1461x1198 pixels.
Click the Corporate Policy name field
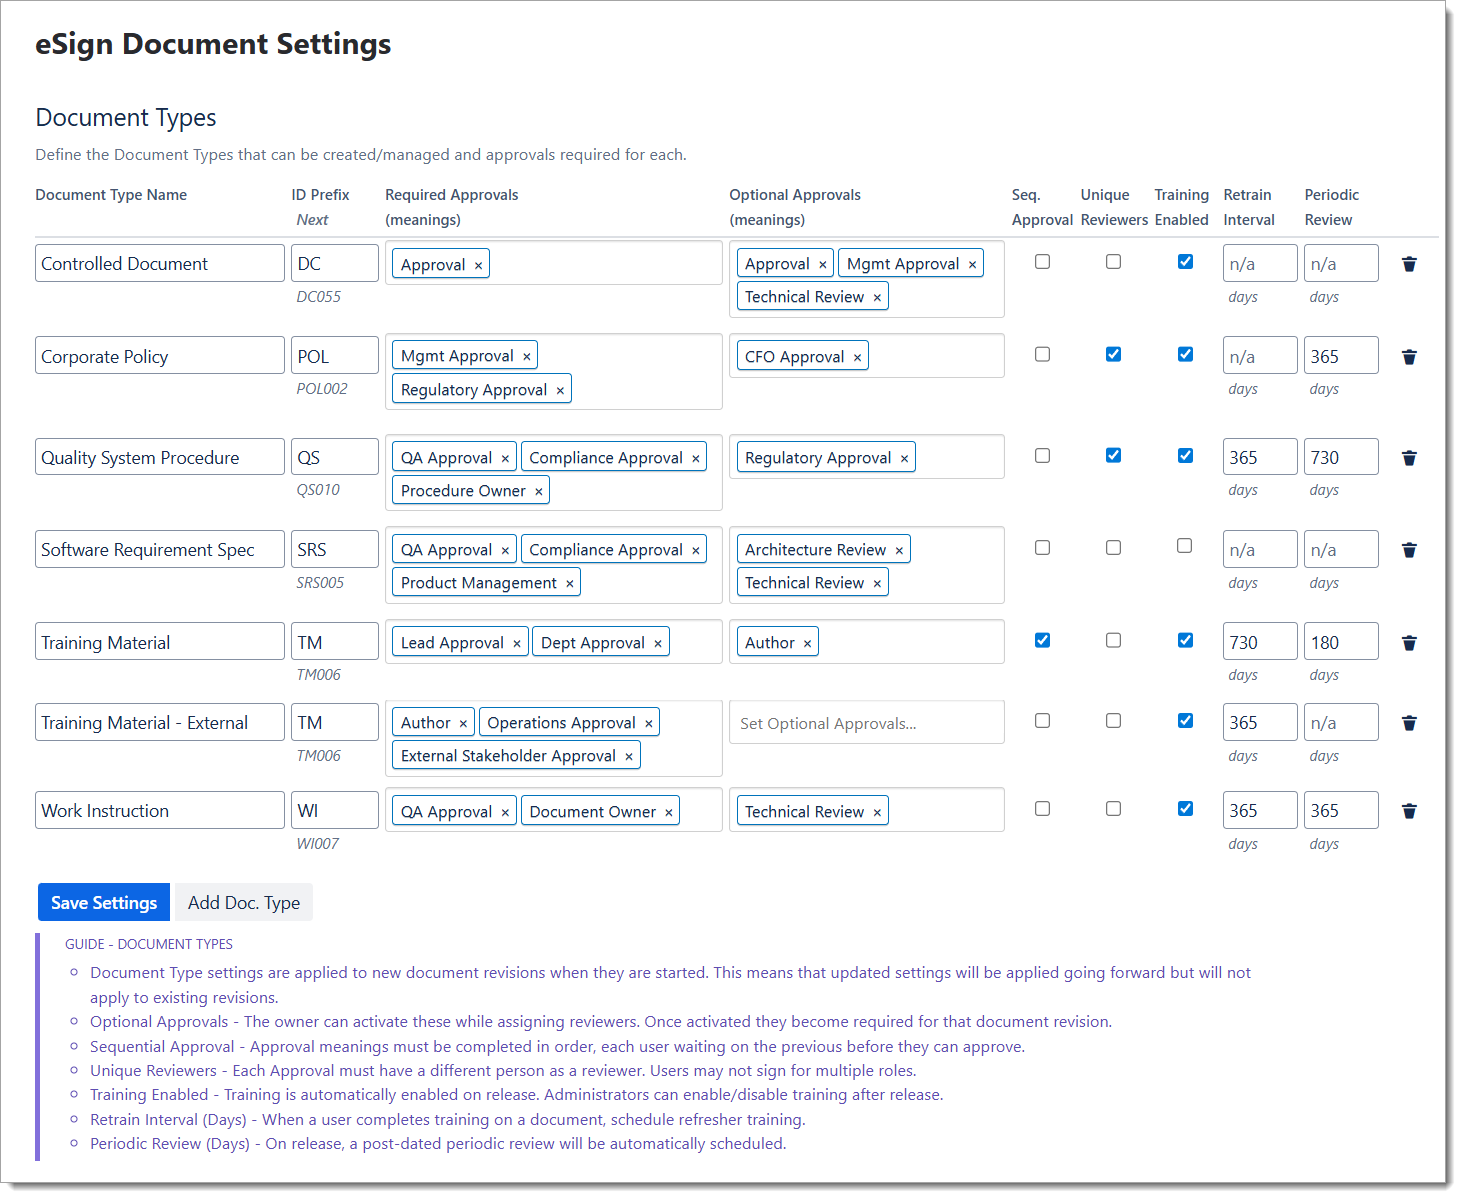coord(159,357)
